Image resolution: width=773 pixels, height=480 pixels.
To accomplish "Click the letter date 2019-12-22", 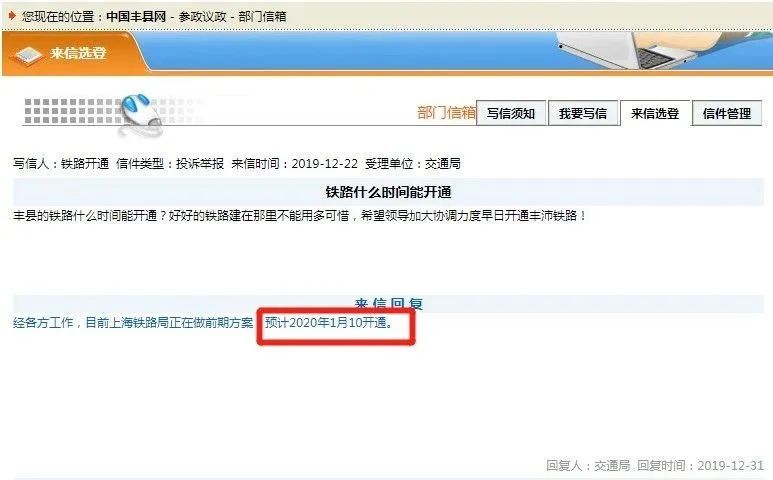I will pyautogui.click(x=324, y=164).
